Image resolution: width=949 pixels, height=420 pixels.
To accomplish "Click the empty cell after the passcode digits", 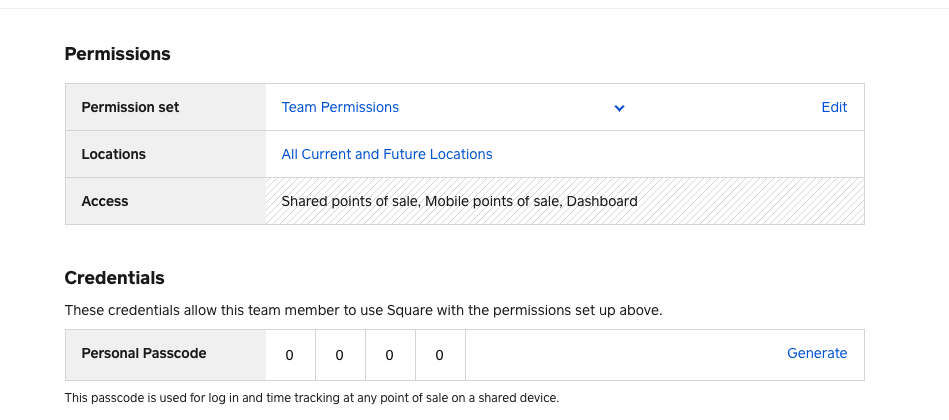I will pos(620,354).
